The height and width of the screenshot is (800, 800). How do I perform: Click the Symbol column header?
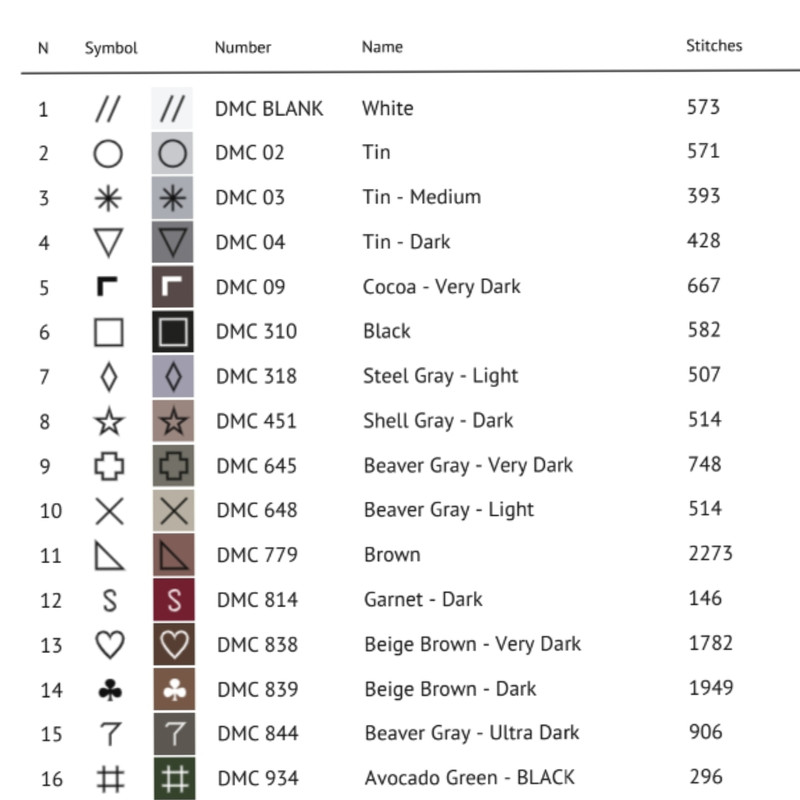(111, 48)
